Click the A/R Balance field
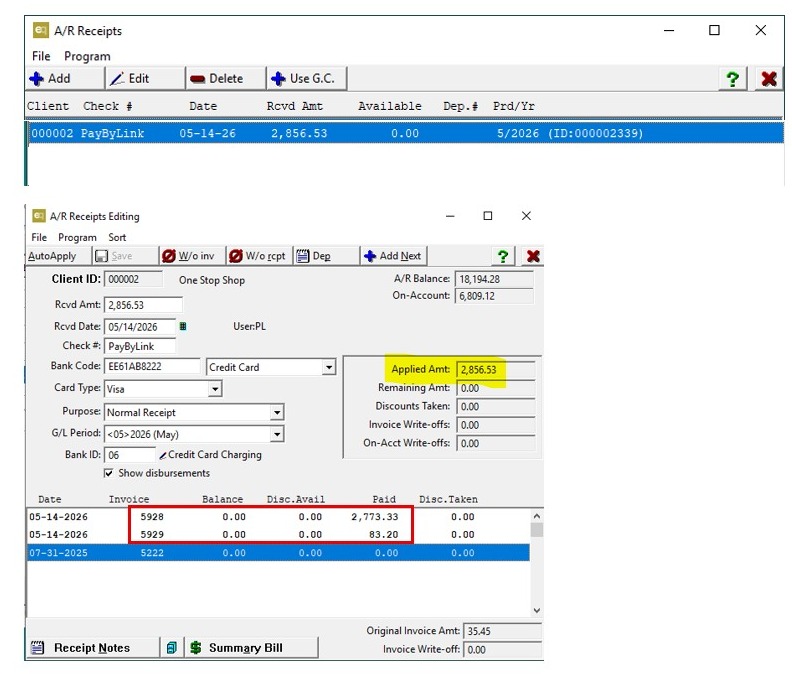 click(494, 279)
